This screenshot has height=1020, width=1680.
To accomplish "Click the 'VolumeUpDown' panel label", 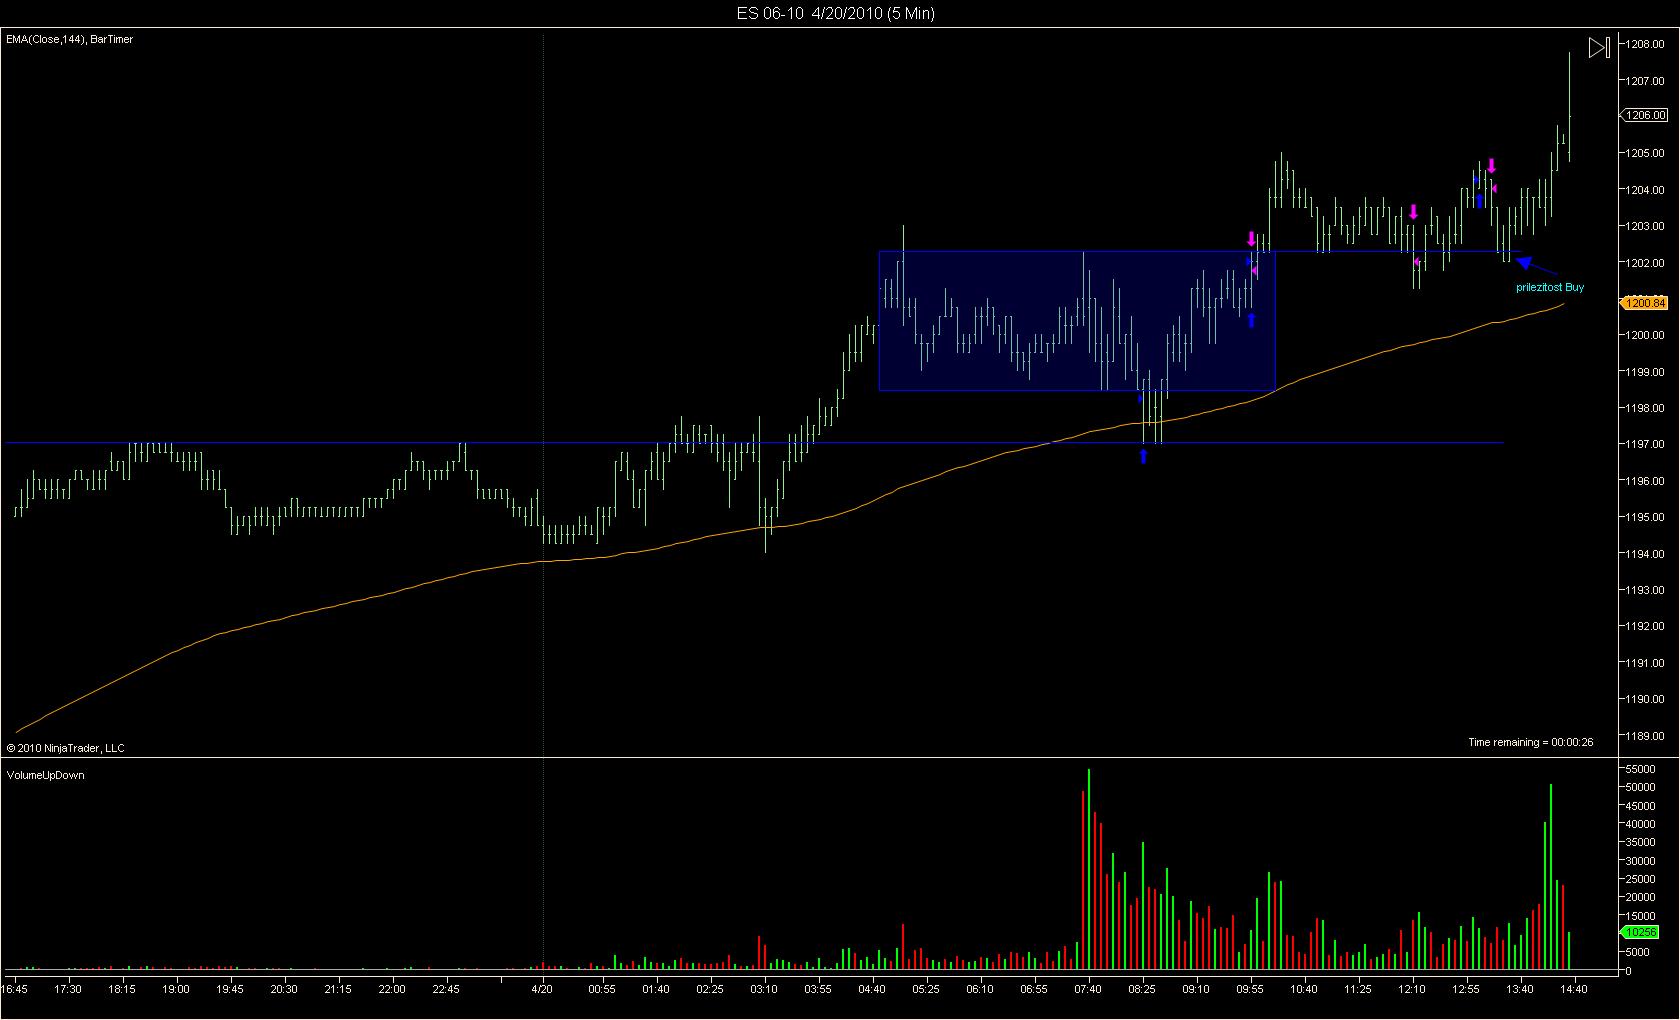I will point(46,775).
